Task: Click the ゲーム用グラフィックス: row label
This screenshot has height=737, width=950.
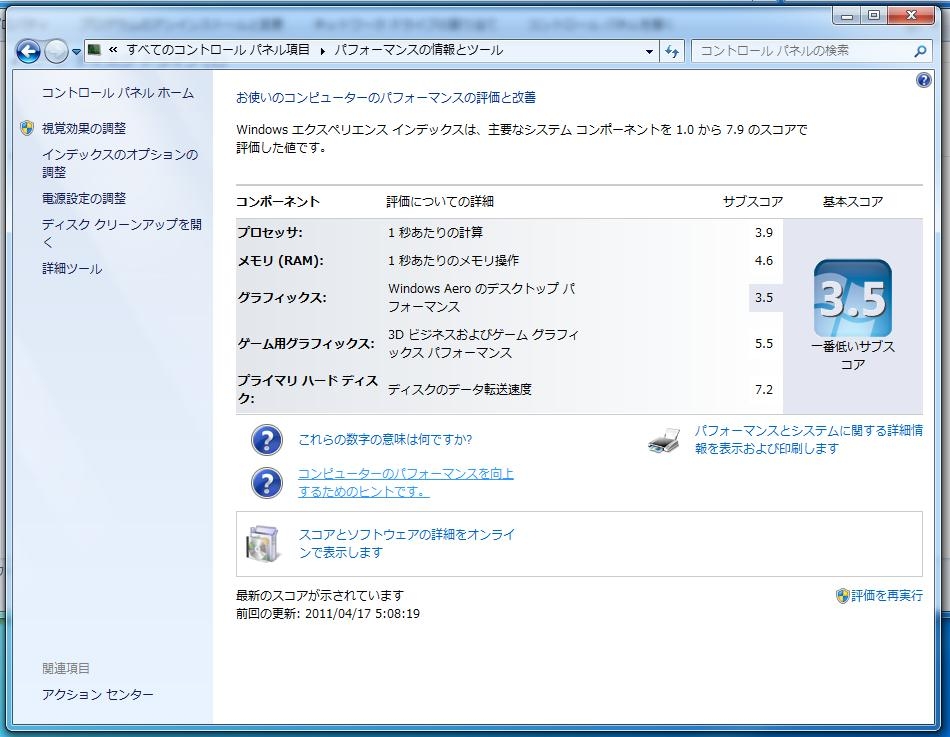Action: 306,344
